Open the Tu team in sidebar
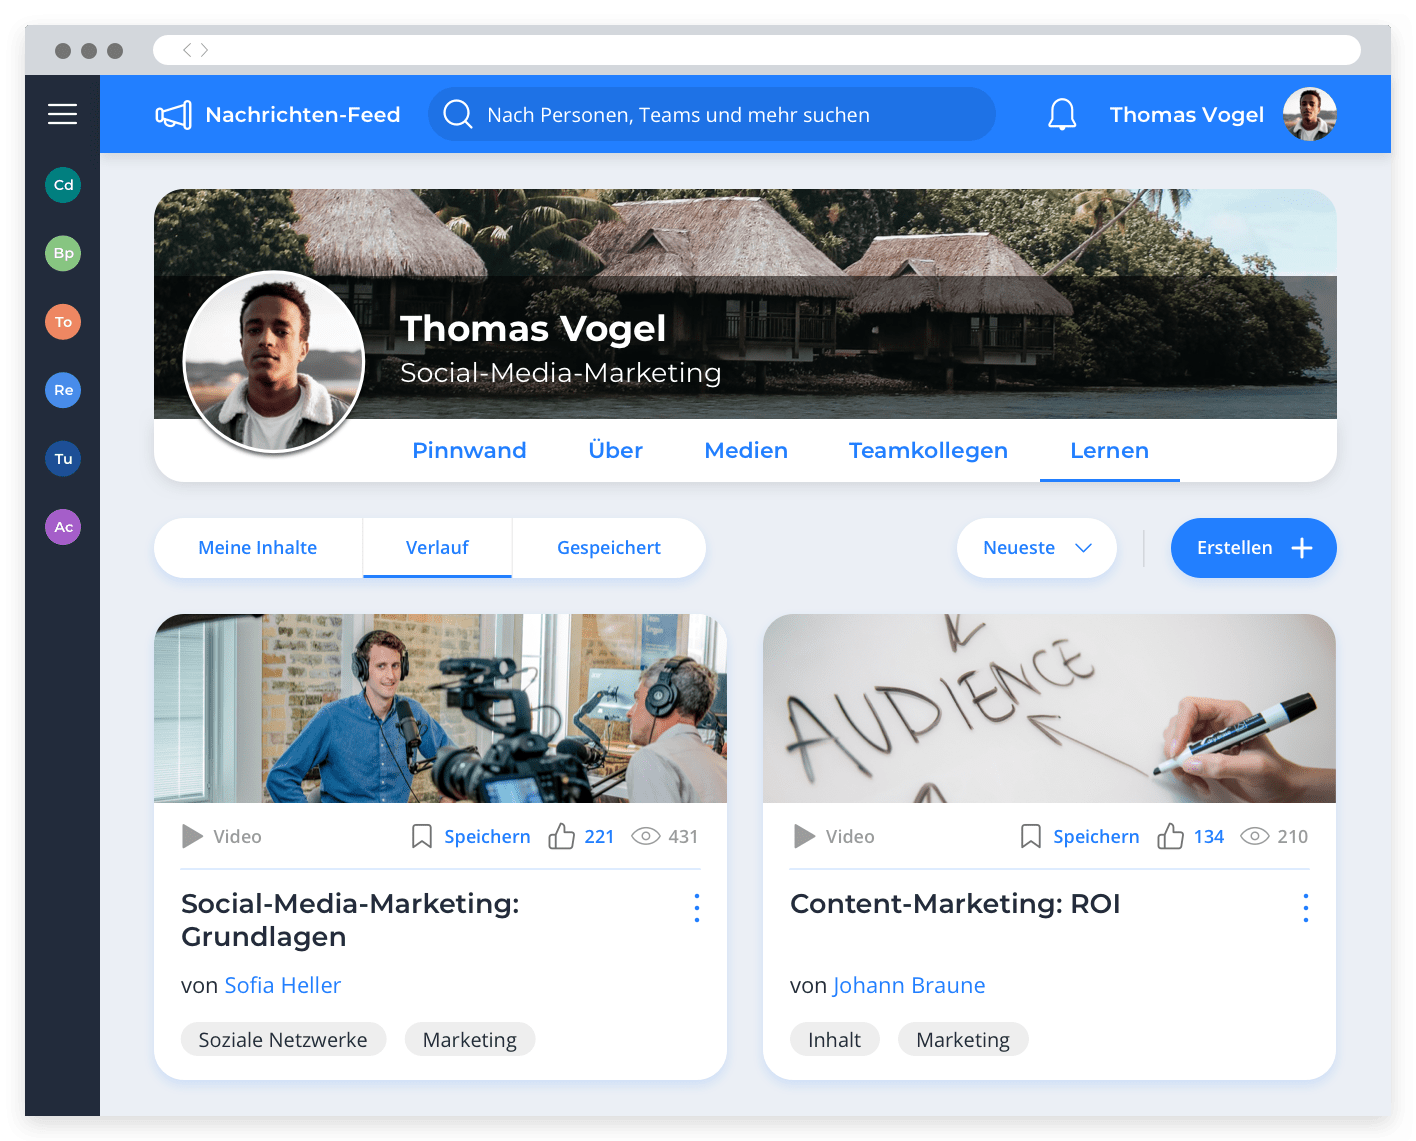1416x1141 pixels. click(x=63, y=459)
